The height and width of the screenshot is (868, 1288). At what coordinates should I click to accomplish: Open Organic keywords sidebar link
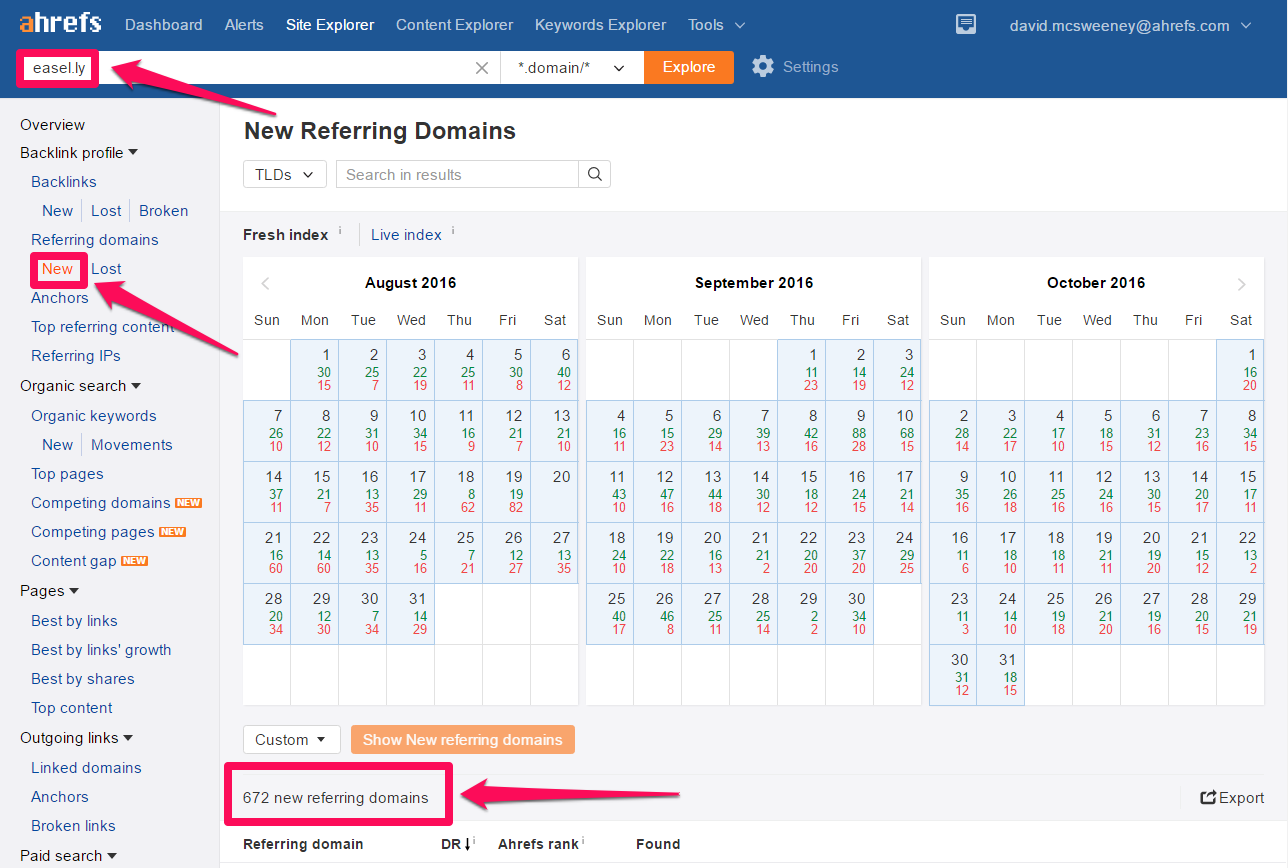[x=94, y=416]
